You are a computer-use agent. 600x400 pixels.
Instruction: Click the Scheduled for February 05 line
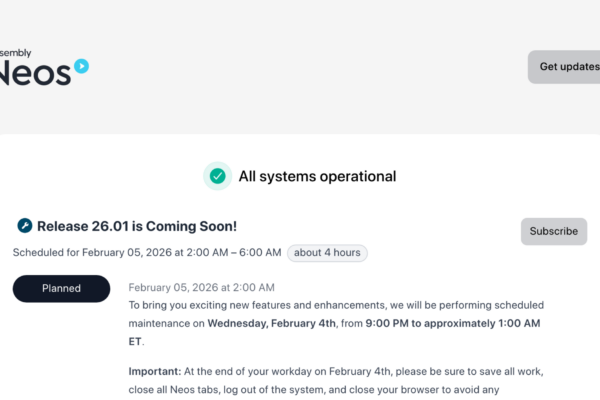pyautogui.click(x=147, y=252)
